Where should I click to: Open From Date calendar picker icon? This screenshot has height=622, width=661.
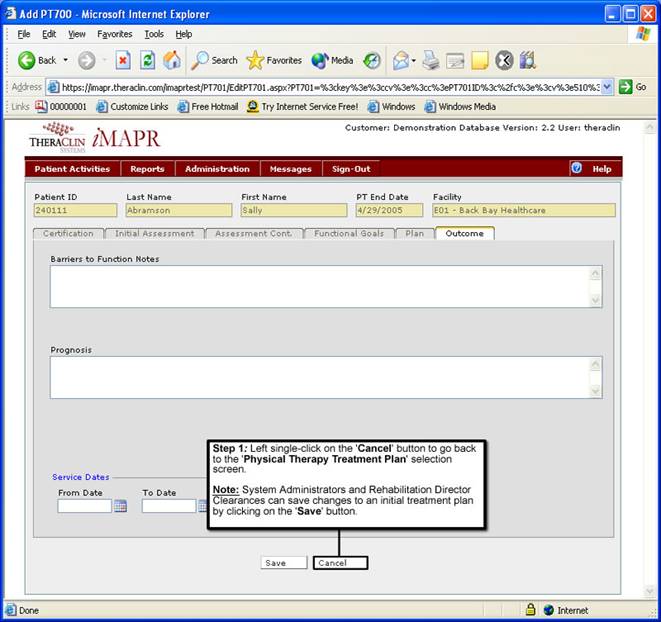point(120,506)
